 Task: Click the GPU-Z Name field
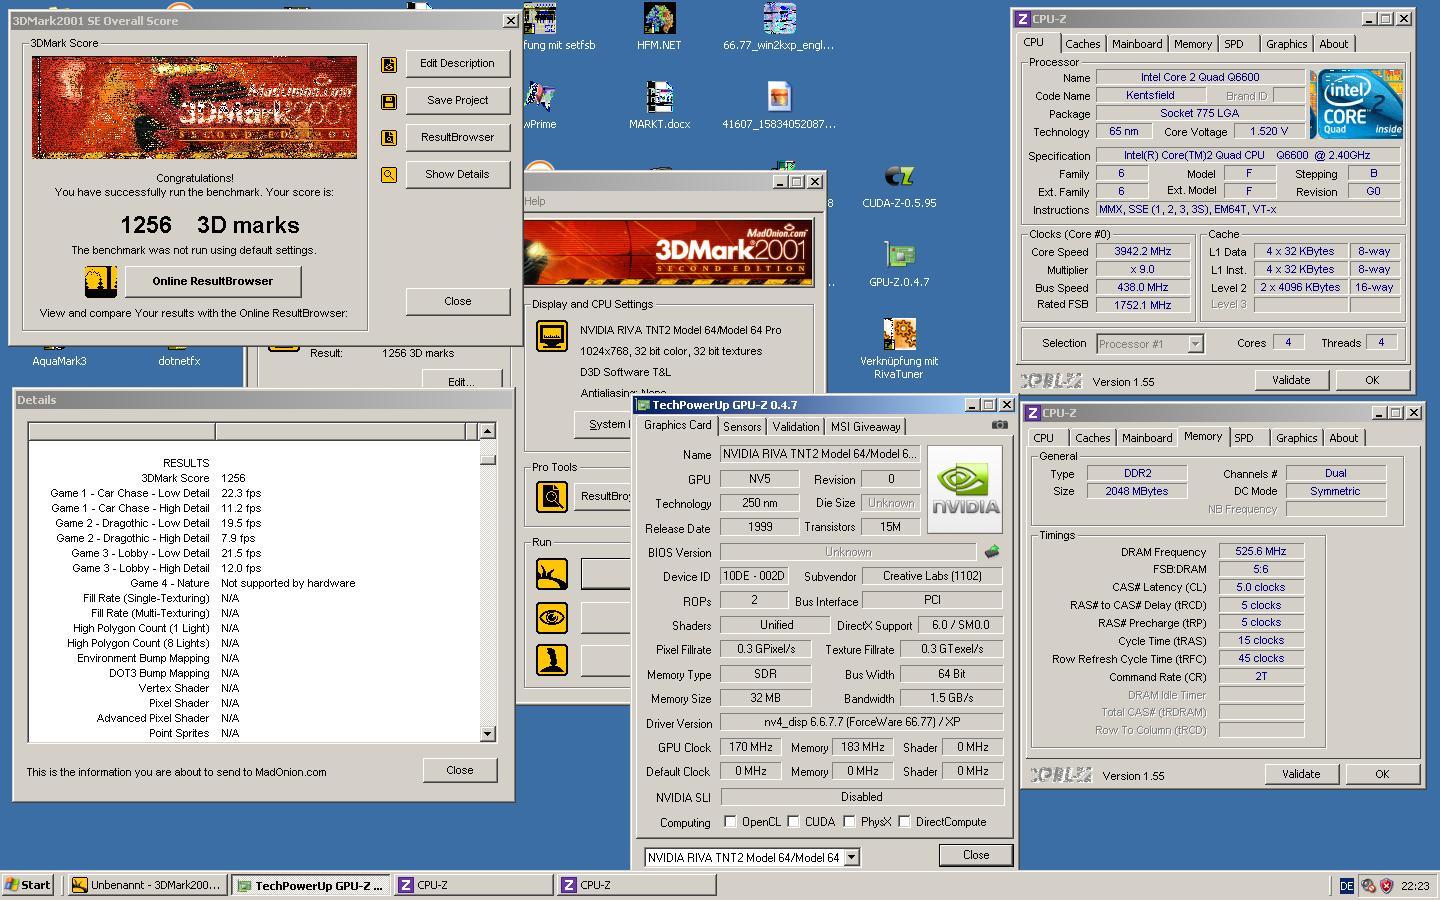[x=820, y=454]
